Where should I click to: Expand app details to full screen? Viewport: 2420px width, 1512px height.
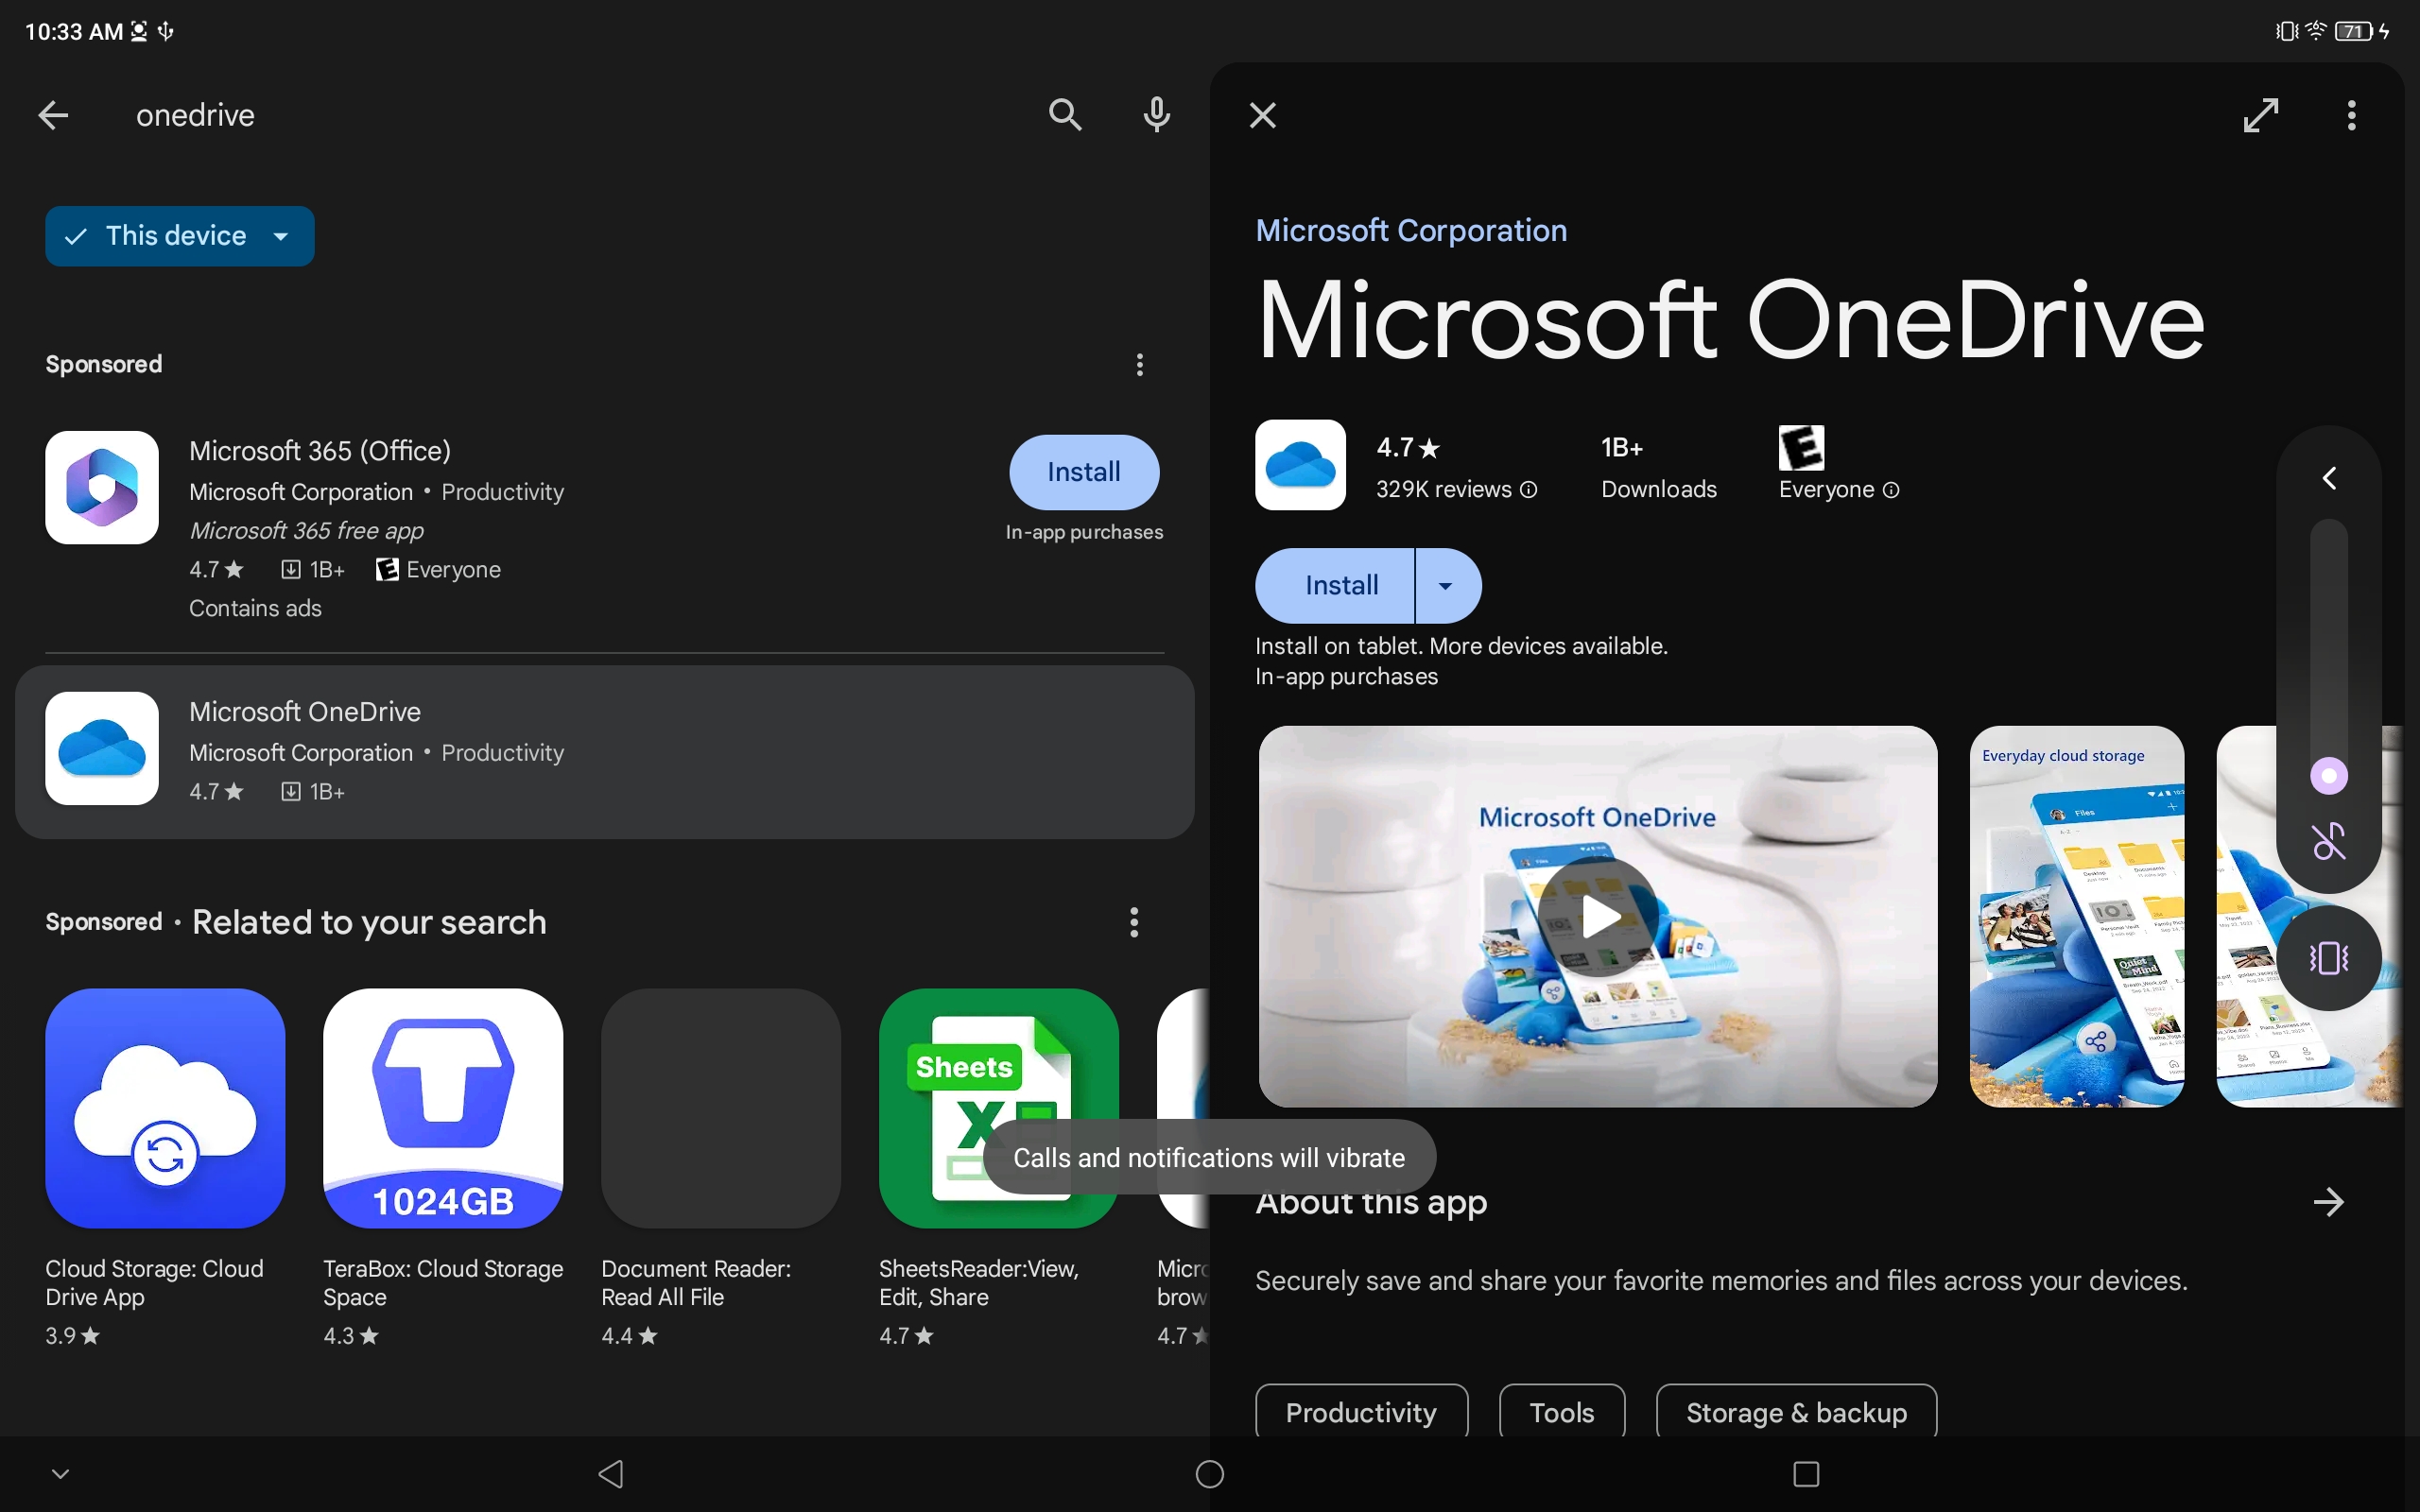2260,115
